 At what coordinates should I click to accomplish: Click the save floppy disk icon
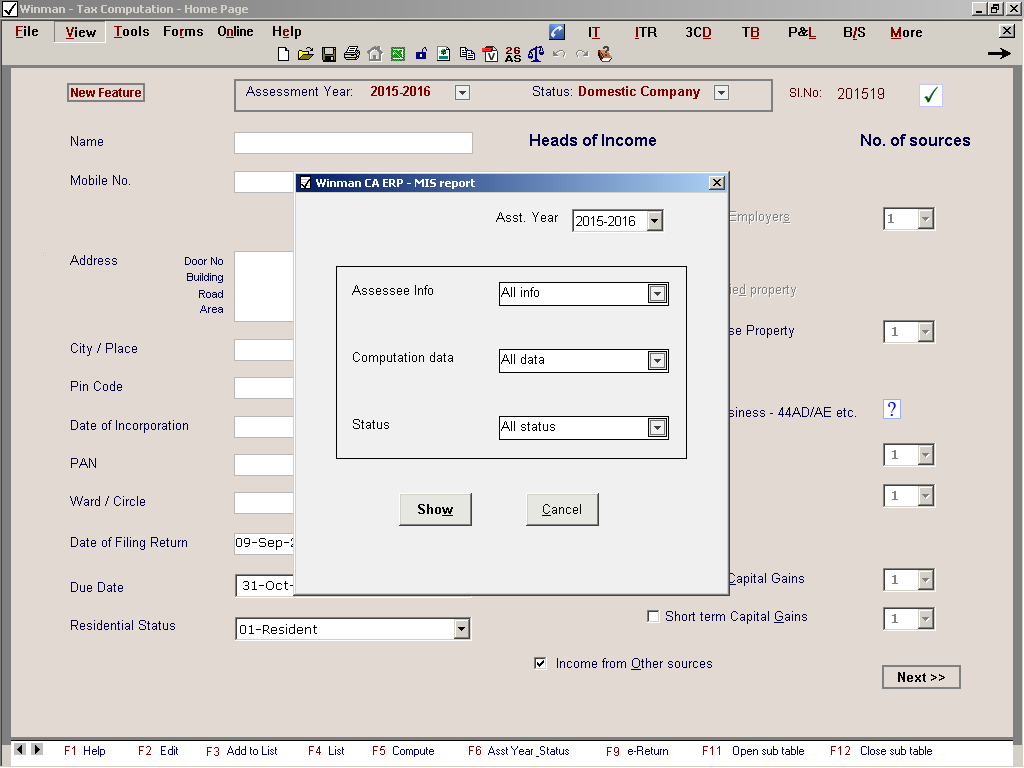pyautogui.click(x=328, y=54)
